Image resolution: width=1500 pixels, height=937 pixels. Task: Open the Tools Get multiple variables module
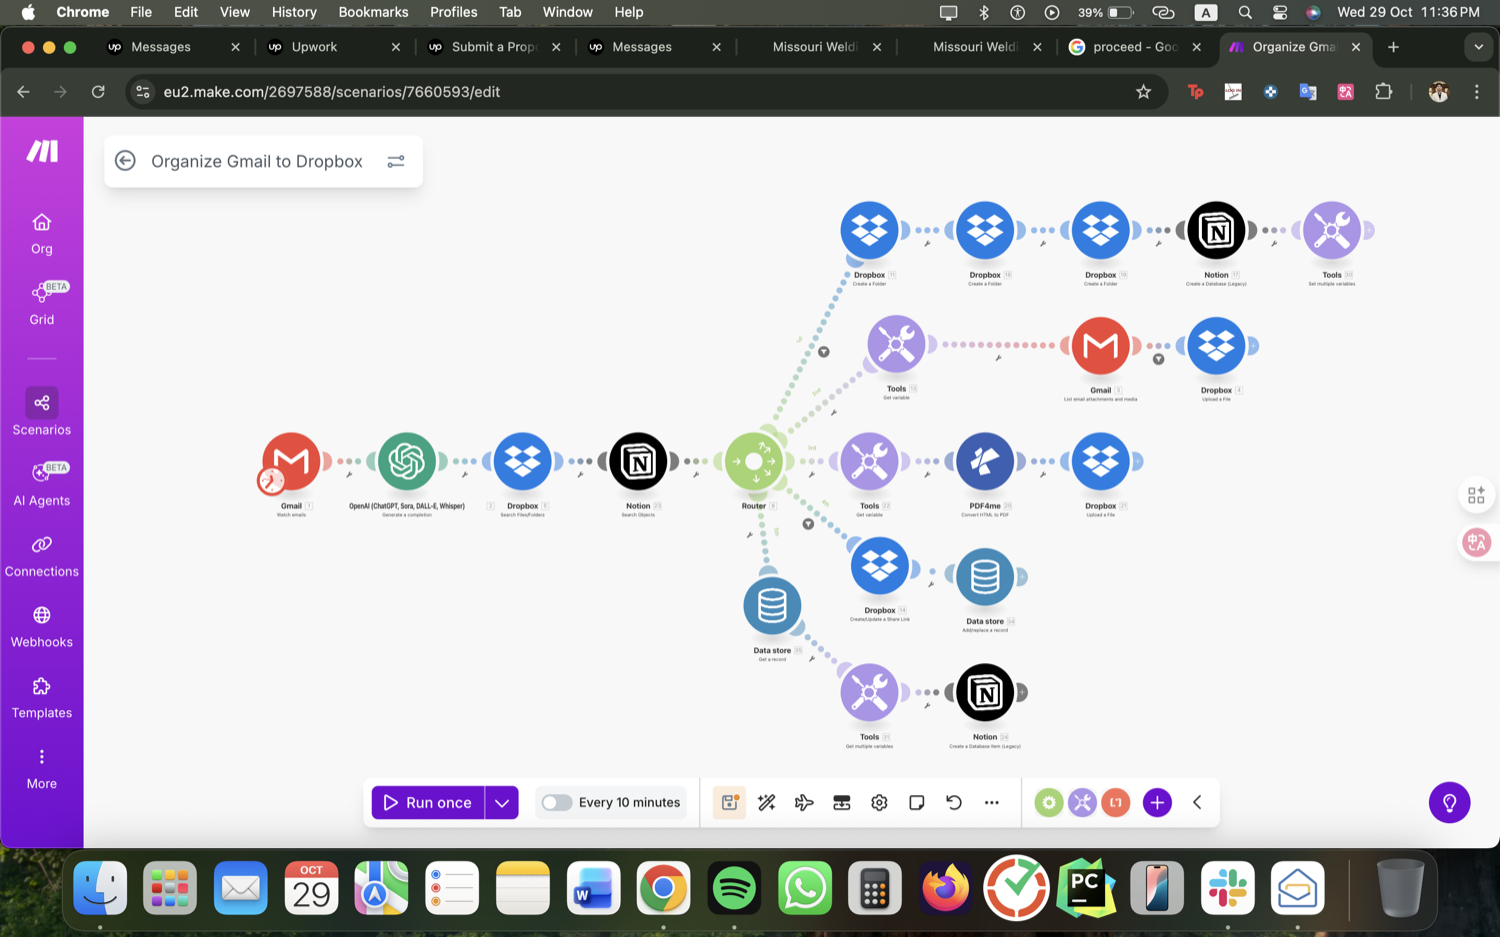tap(869, 692)
